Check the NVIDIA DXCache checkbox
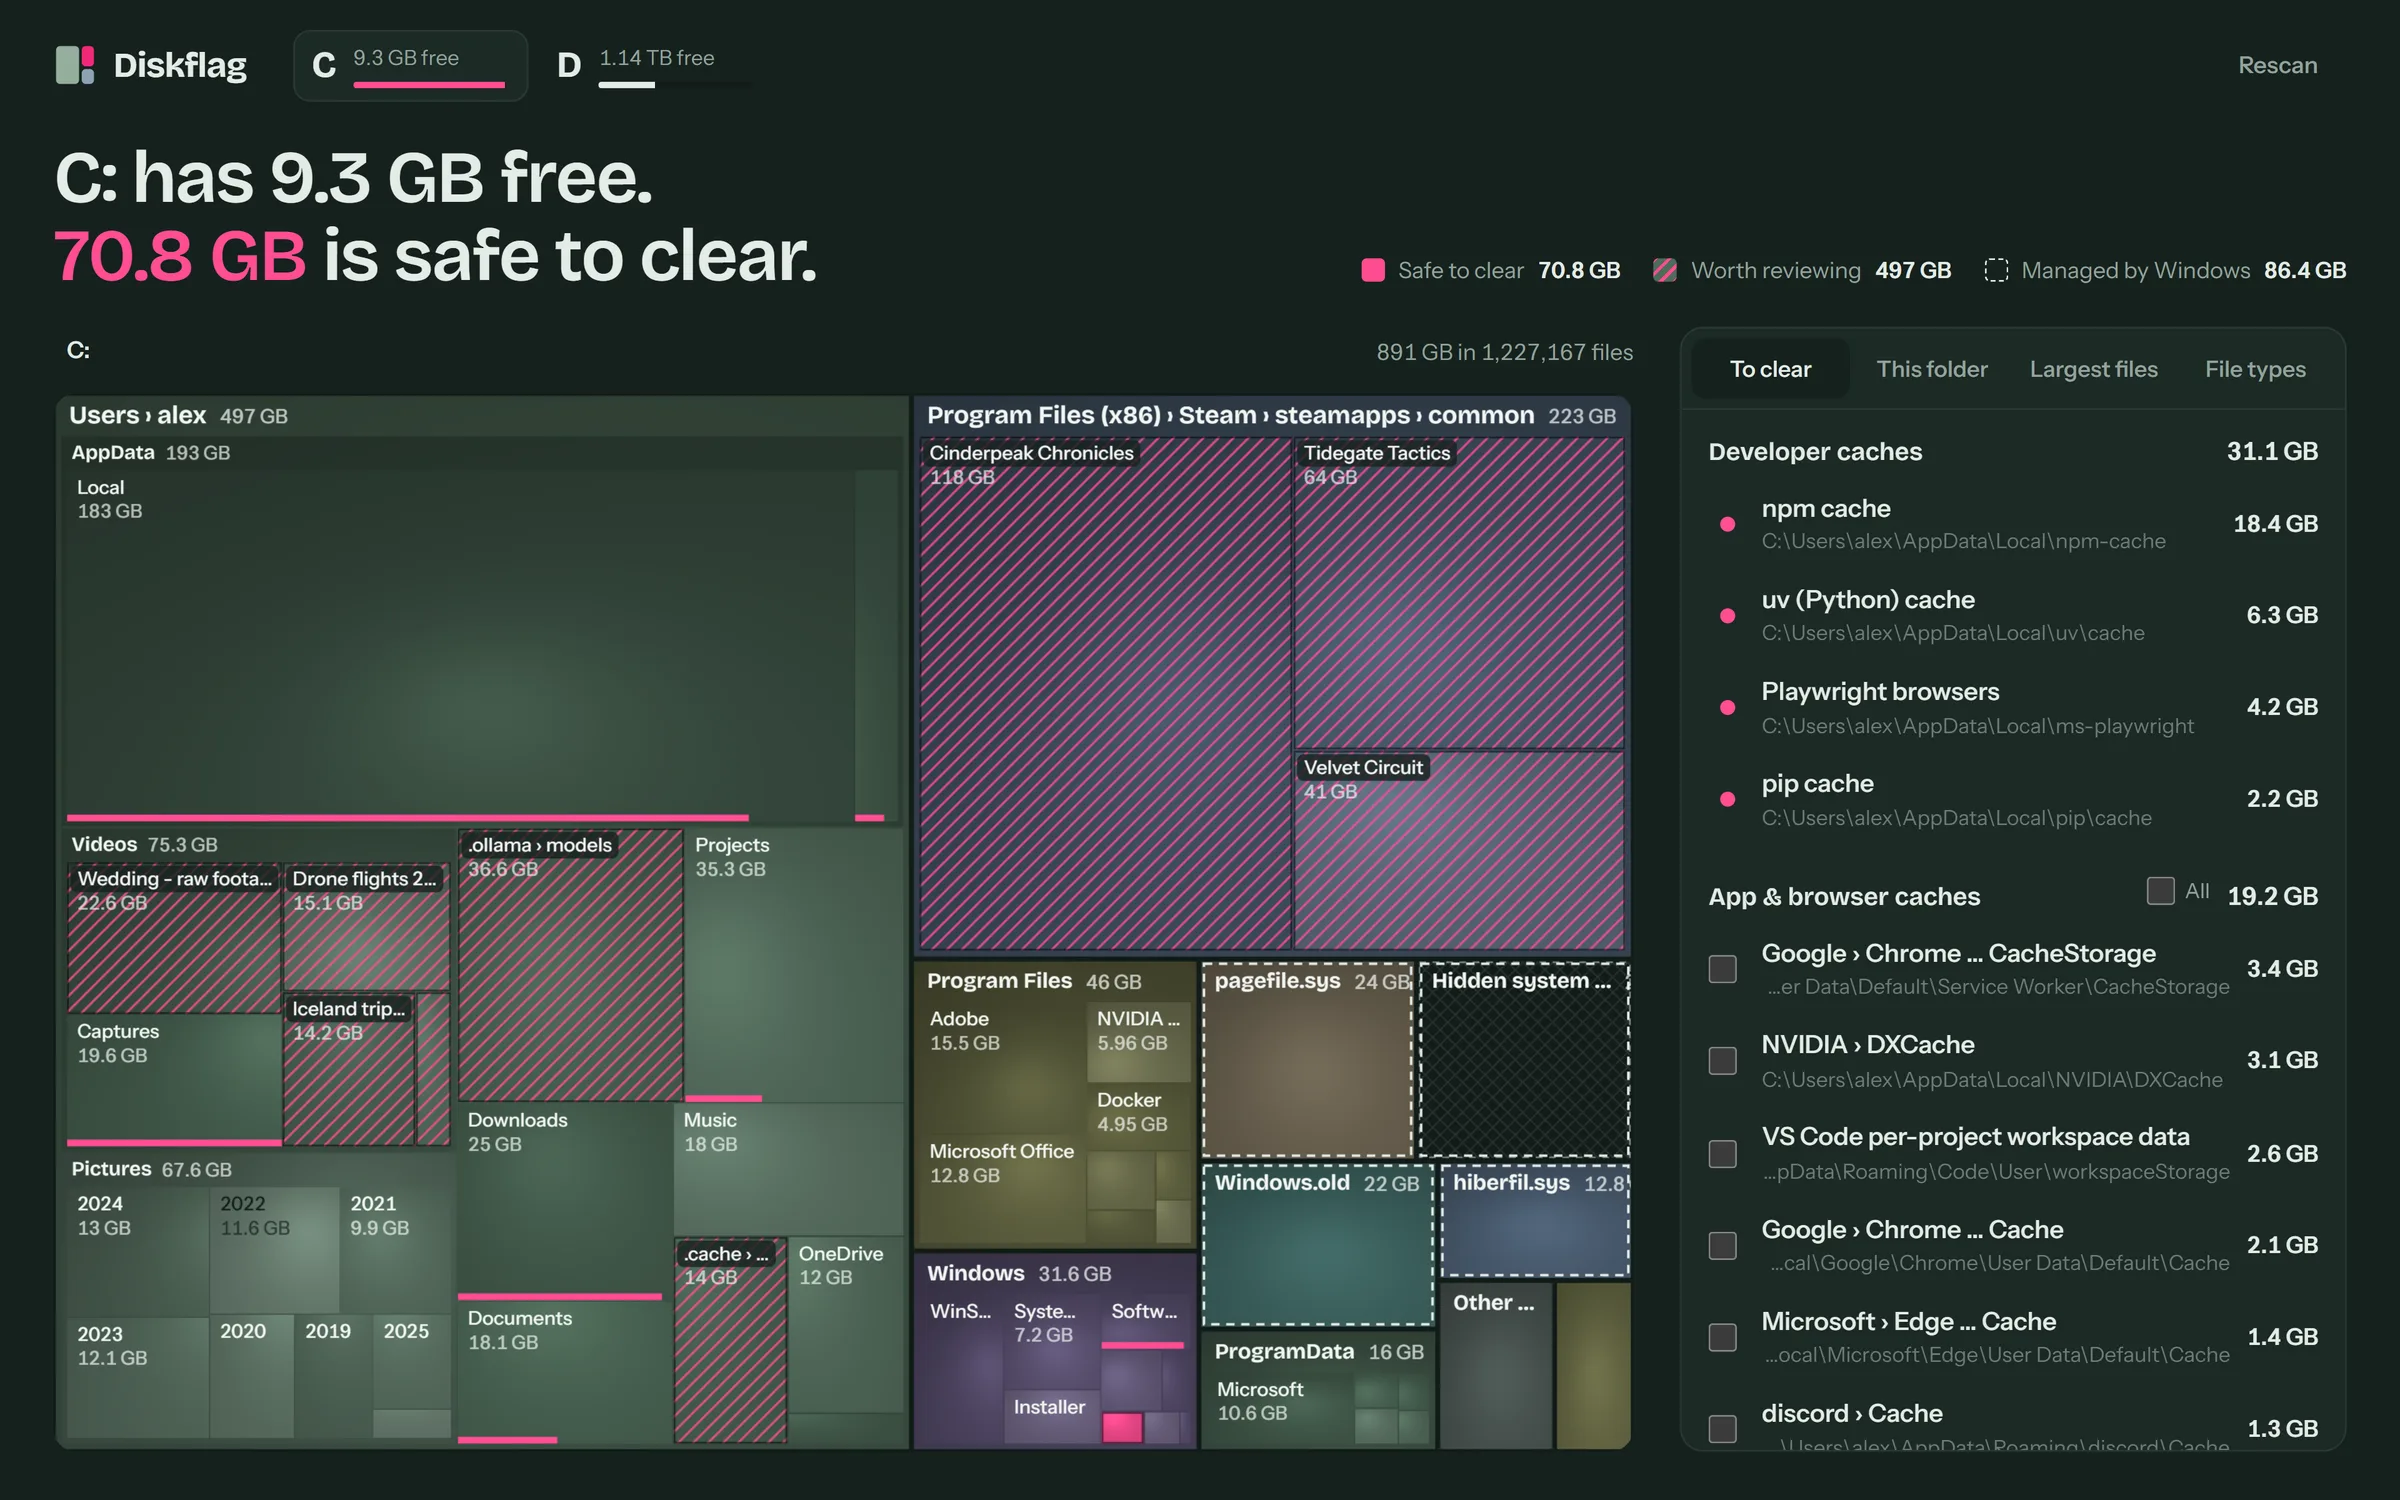Screen dimensions: 2400x1500 pos(1723,1061)
